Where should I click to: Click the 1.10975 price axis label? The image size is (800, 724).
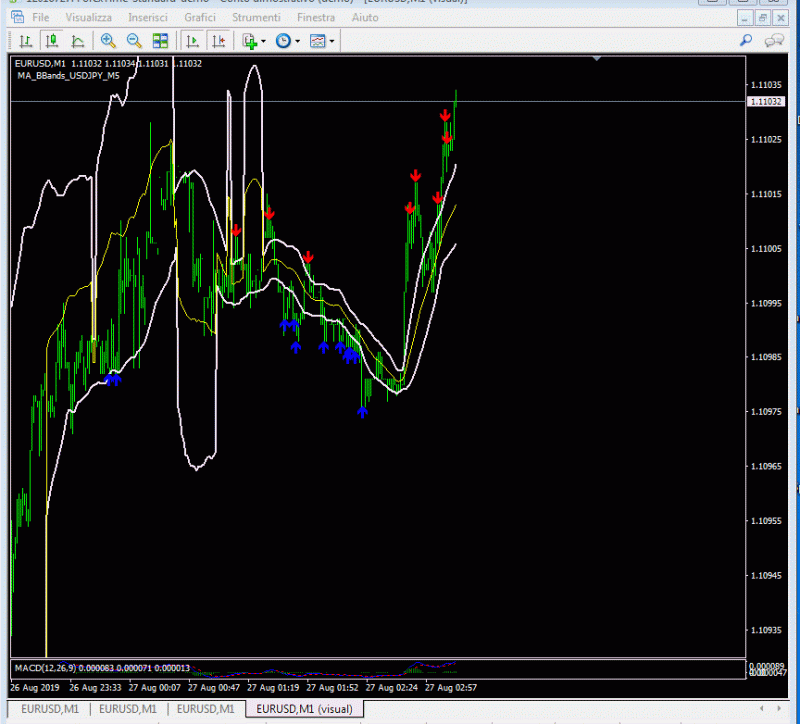point(766,411)
